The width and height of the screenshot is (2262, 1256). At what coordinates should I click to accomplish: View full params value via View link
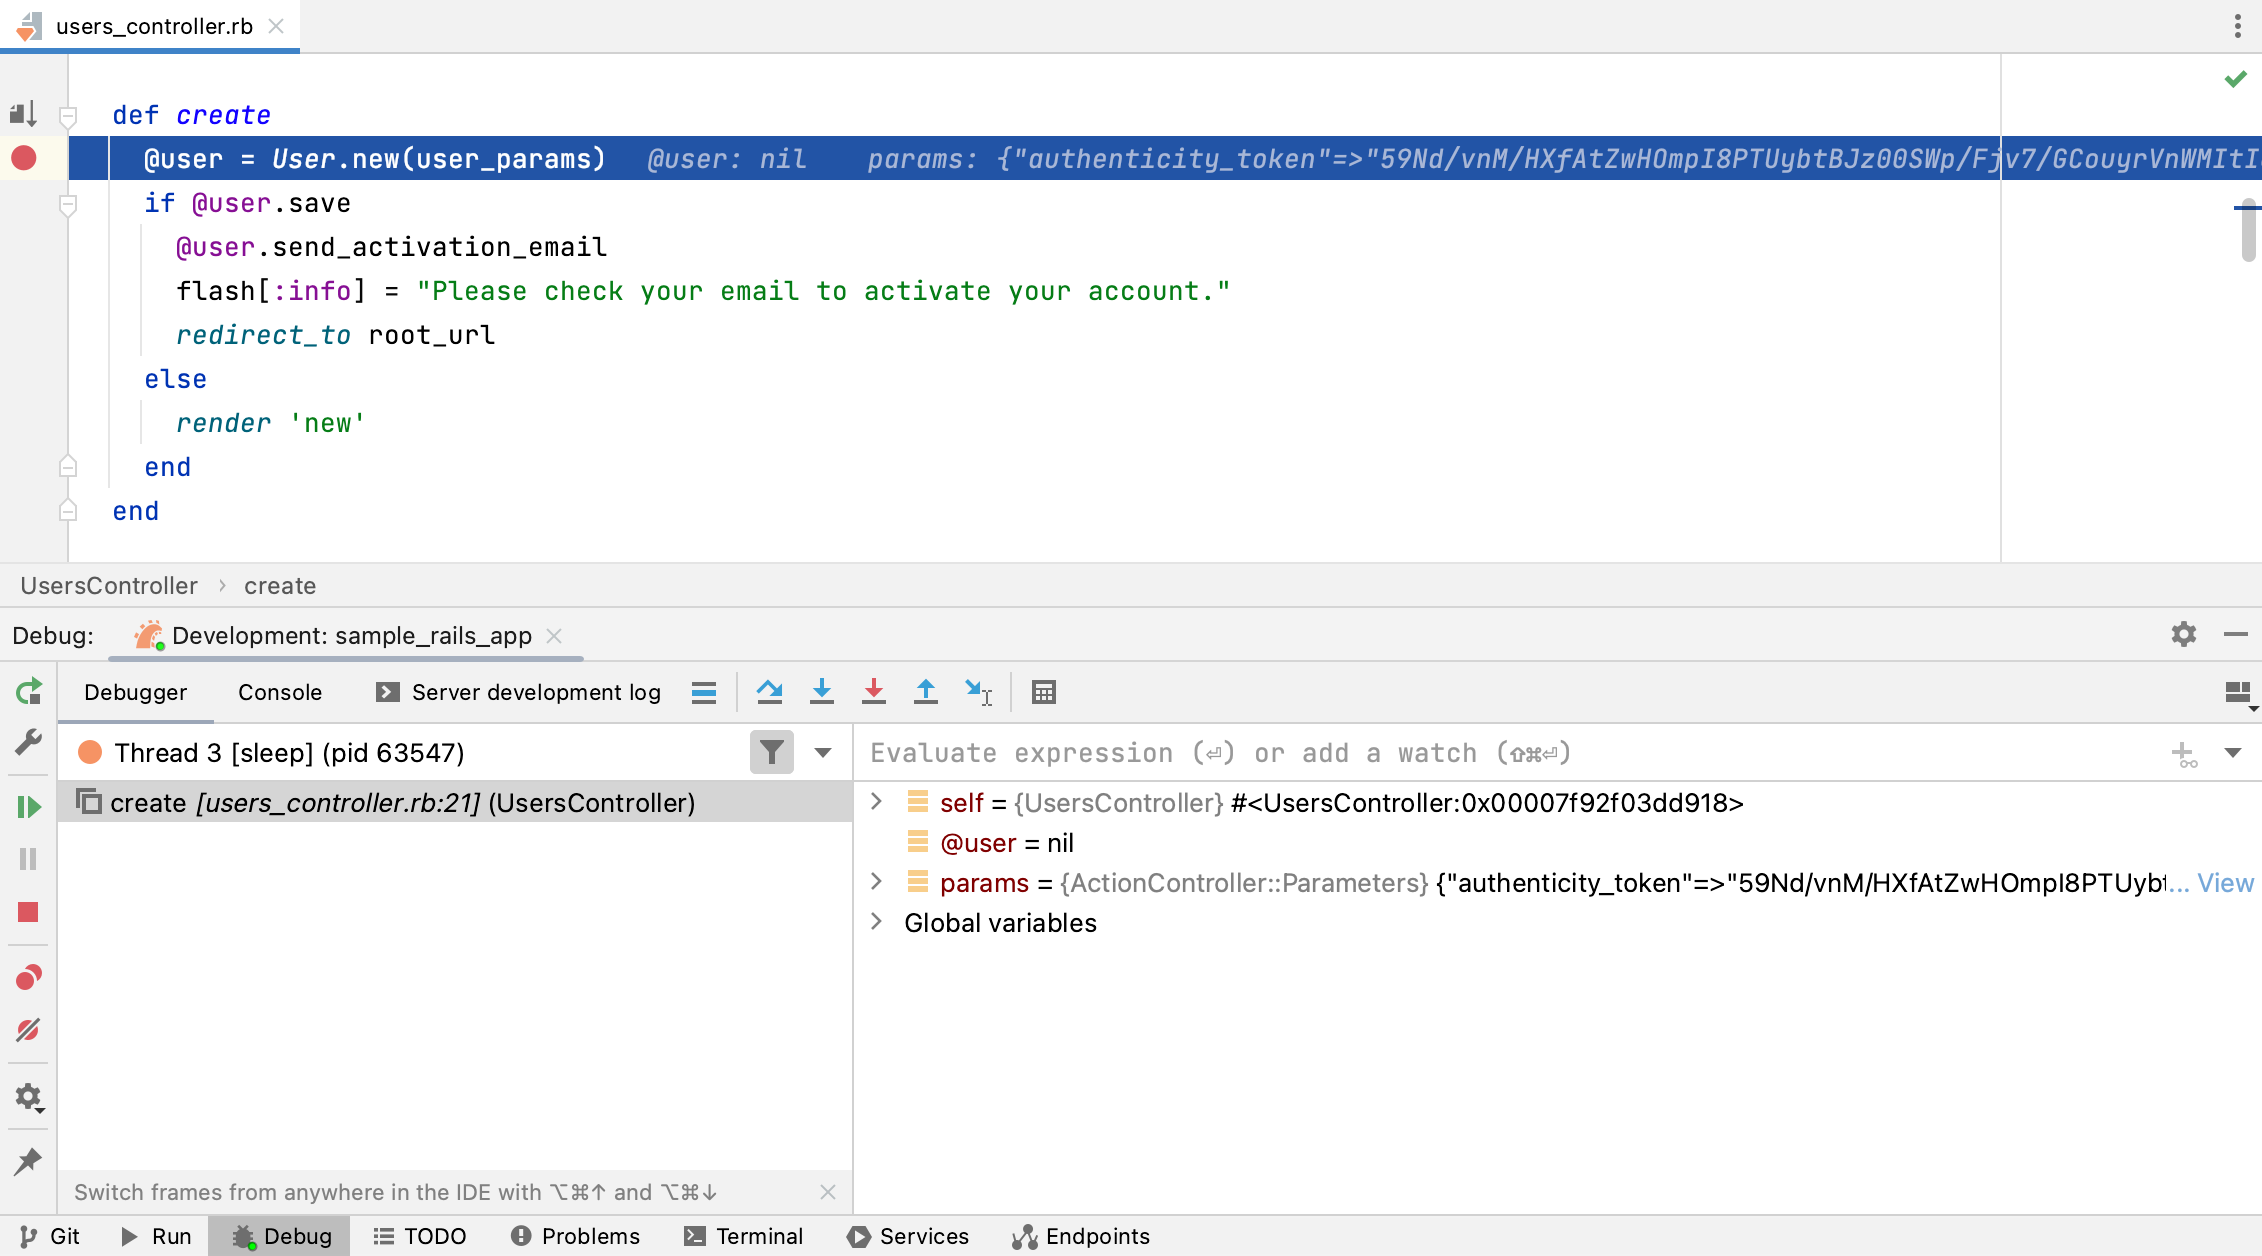tap(2230, 882)
